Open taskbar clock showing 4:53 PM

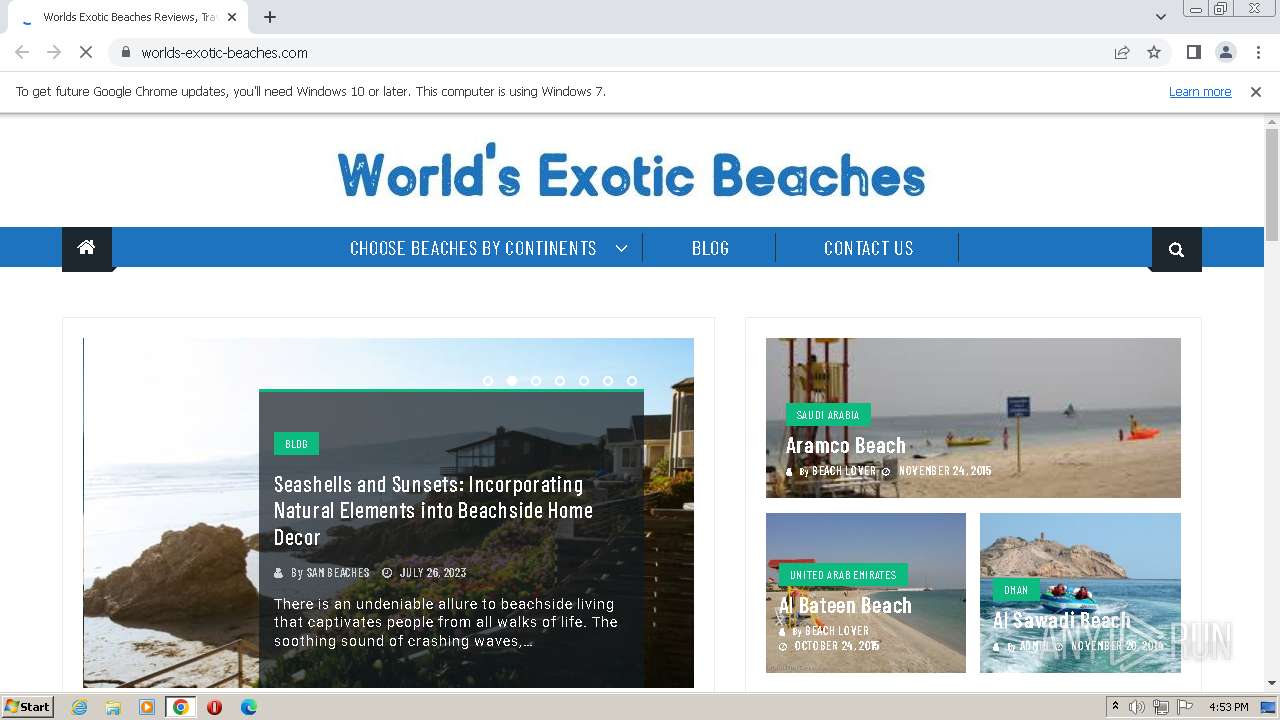[x=1228, y=707]
